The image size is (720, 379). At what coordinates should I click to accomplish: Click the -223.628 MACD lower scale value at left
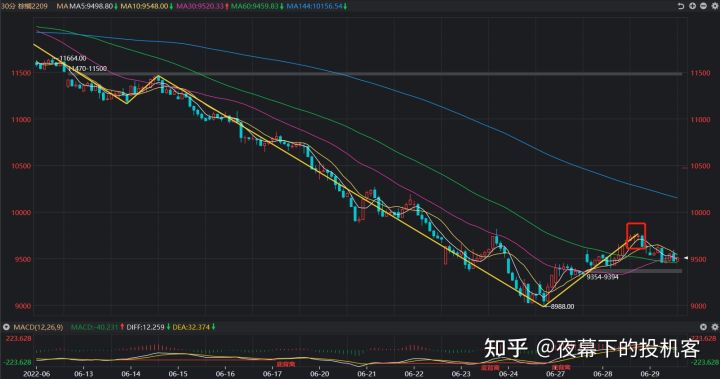point(17,362)
